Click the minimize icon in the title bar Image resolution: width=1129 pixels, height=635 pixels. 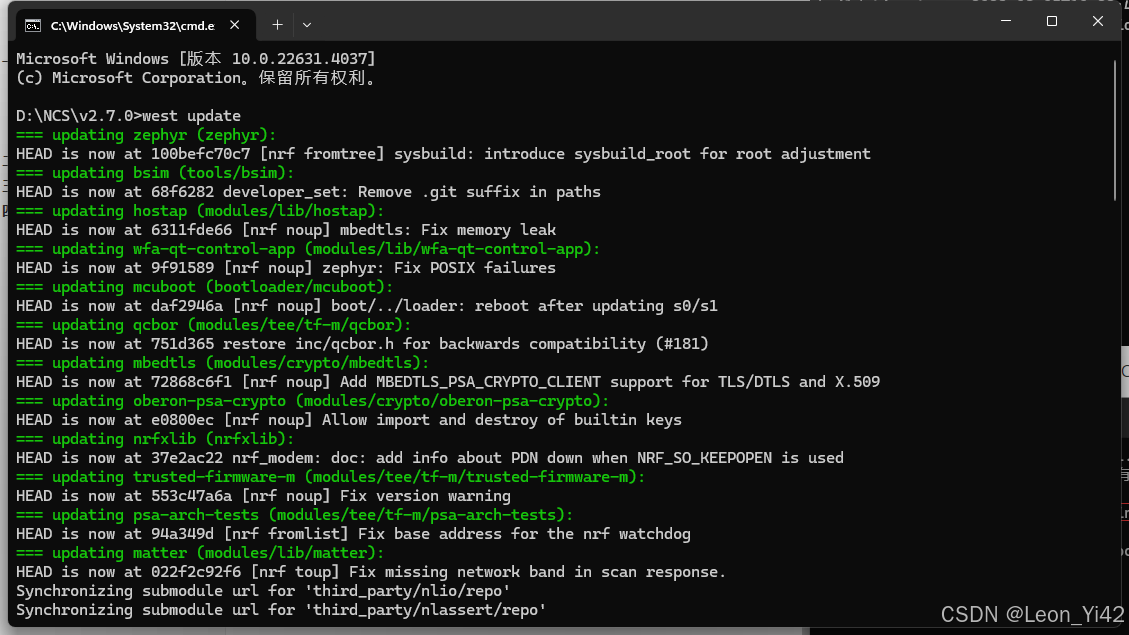click(1005, 21)
